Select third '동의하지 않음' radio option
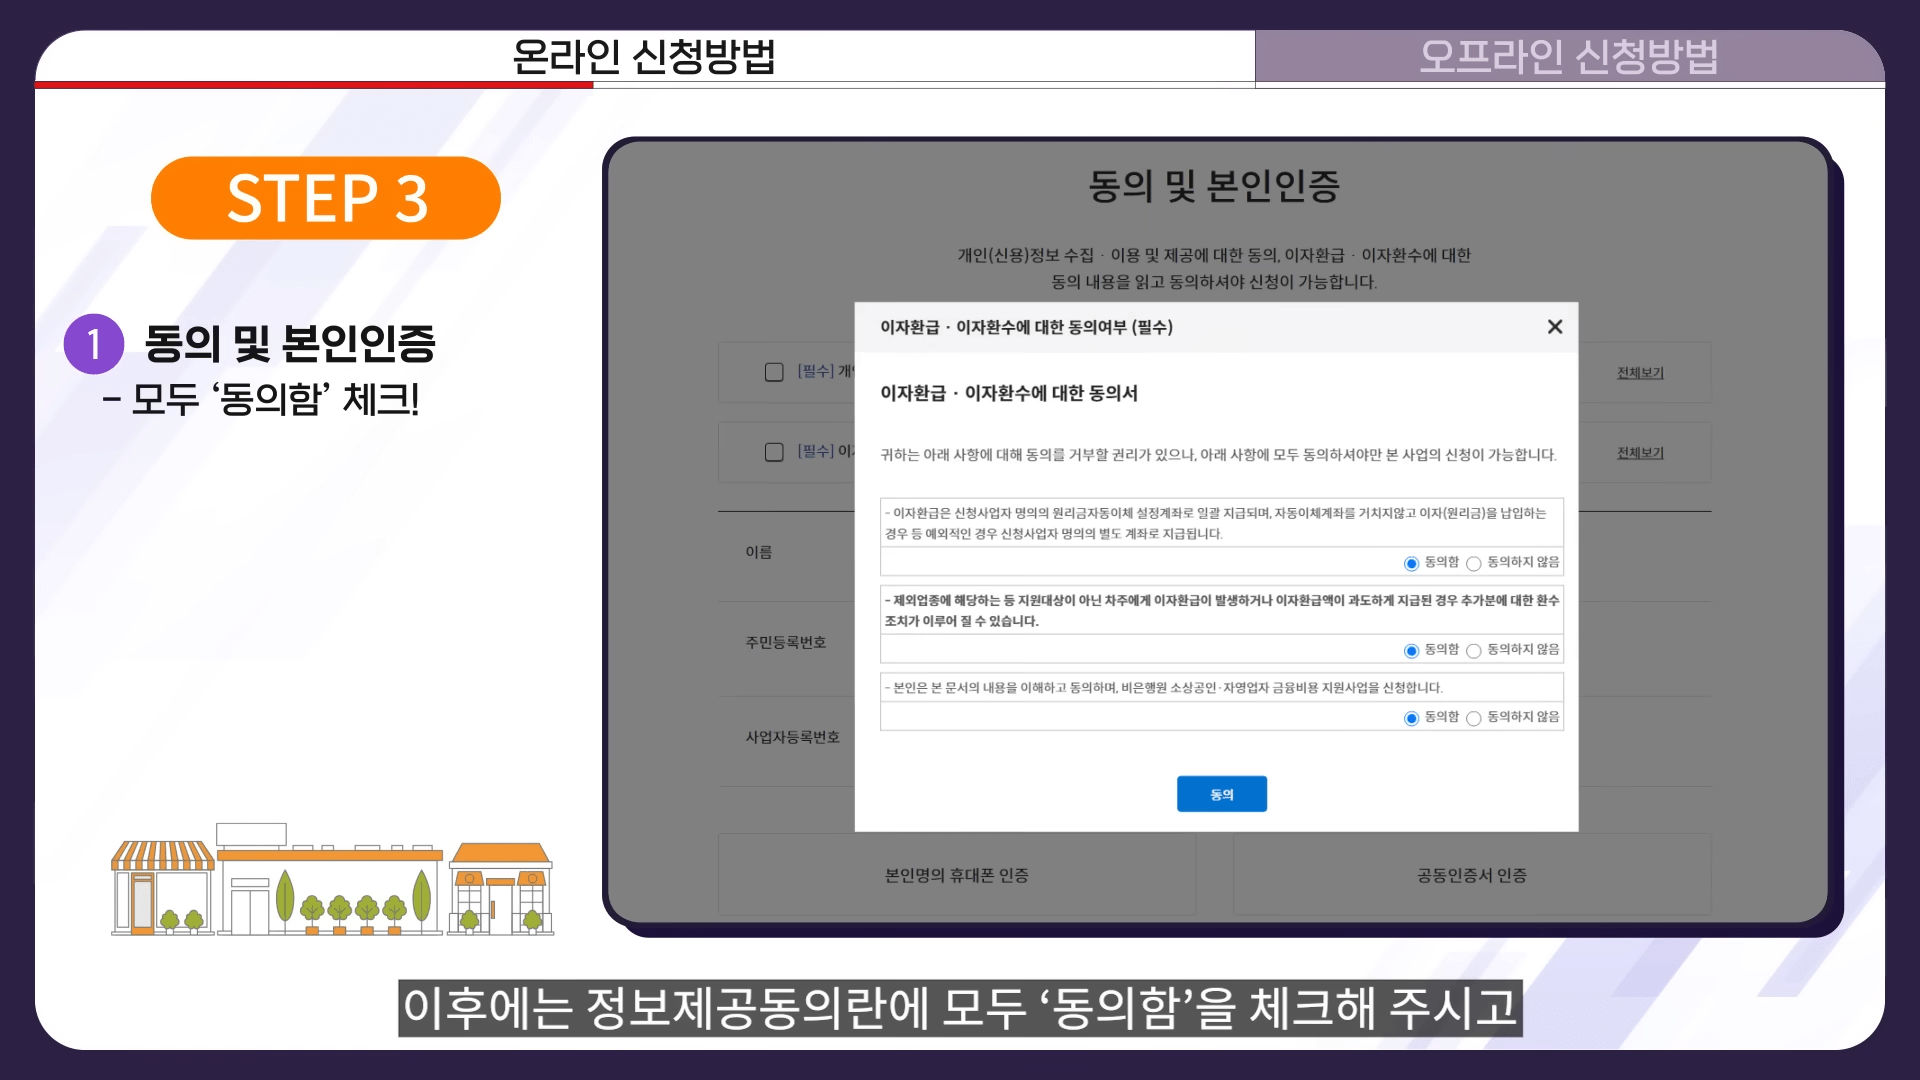Viewport: 1920px width, 1080px height. click(1473, 718)
